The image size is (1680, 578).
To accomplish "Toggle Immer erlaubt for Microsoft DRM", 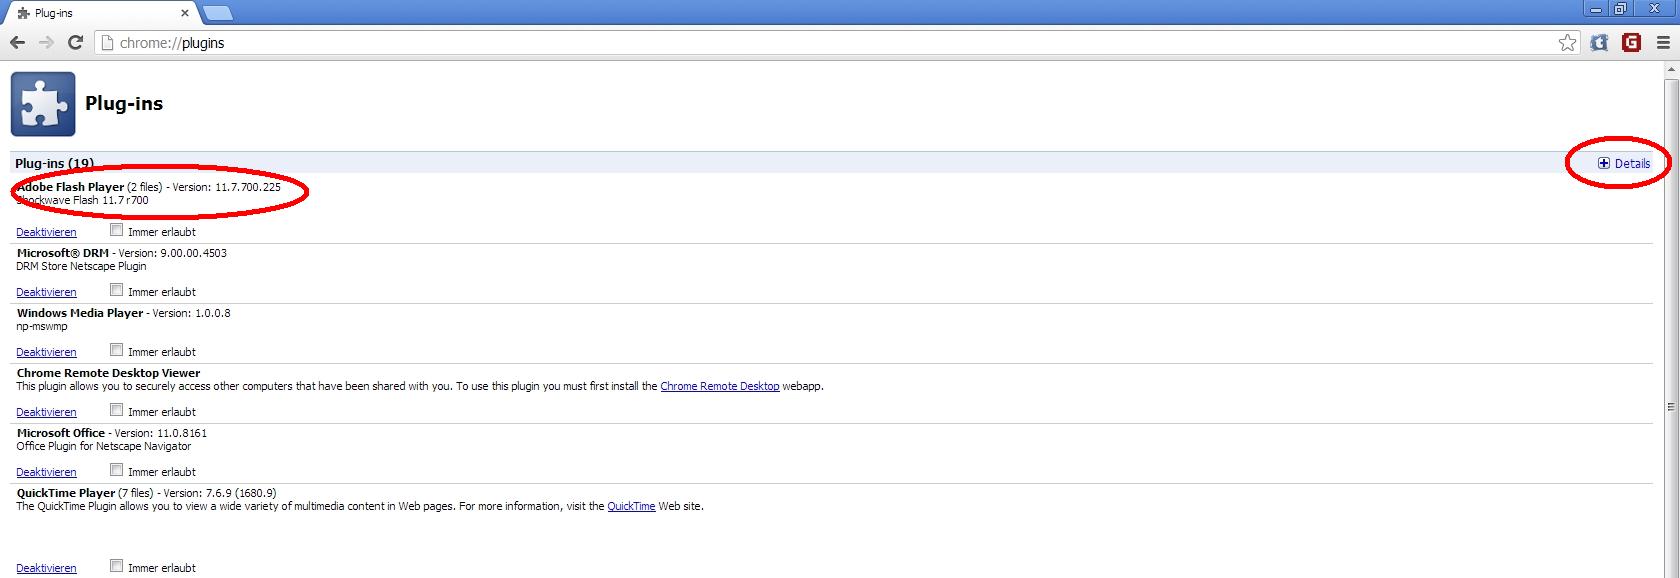I will pos(116,290).
